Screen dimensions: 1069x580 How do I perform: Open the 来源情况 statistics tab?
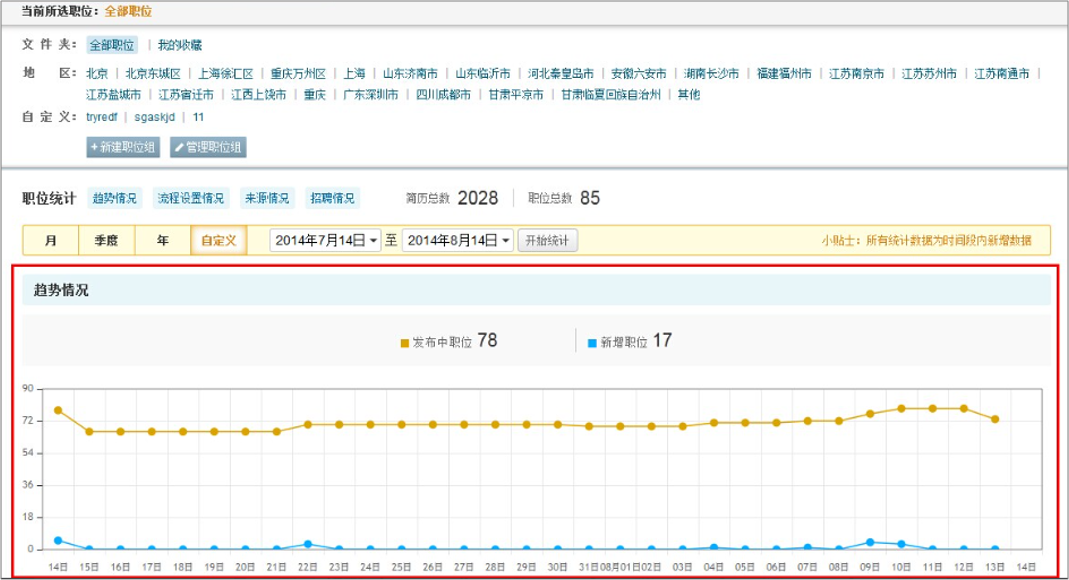click(267, 198)
